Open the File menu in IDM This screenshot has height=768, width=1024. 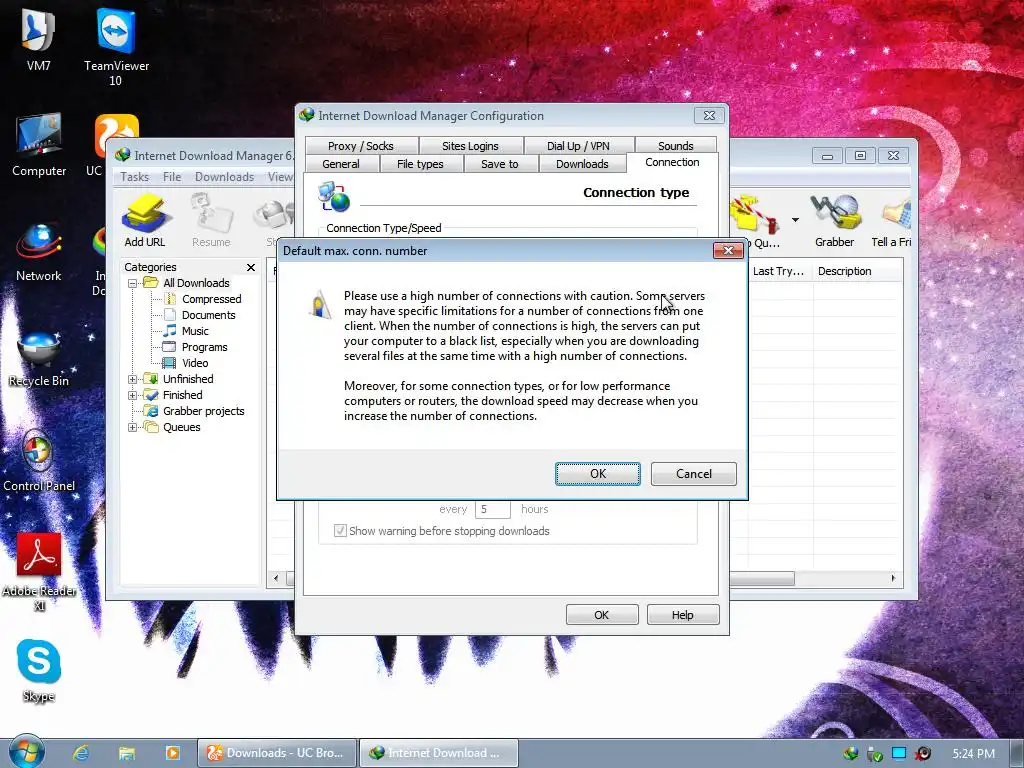(172, 177)
